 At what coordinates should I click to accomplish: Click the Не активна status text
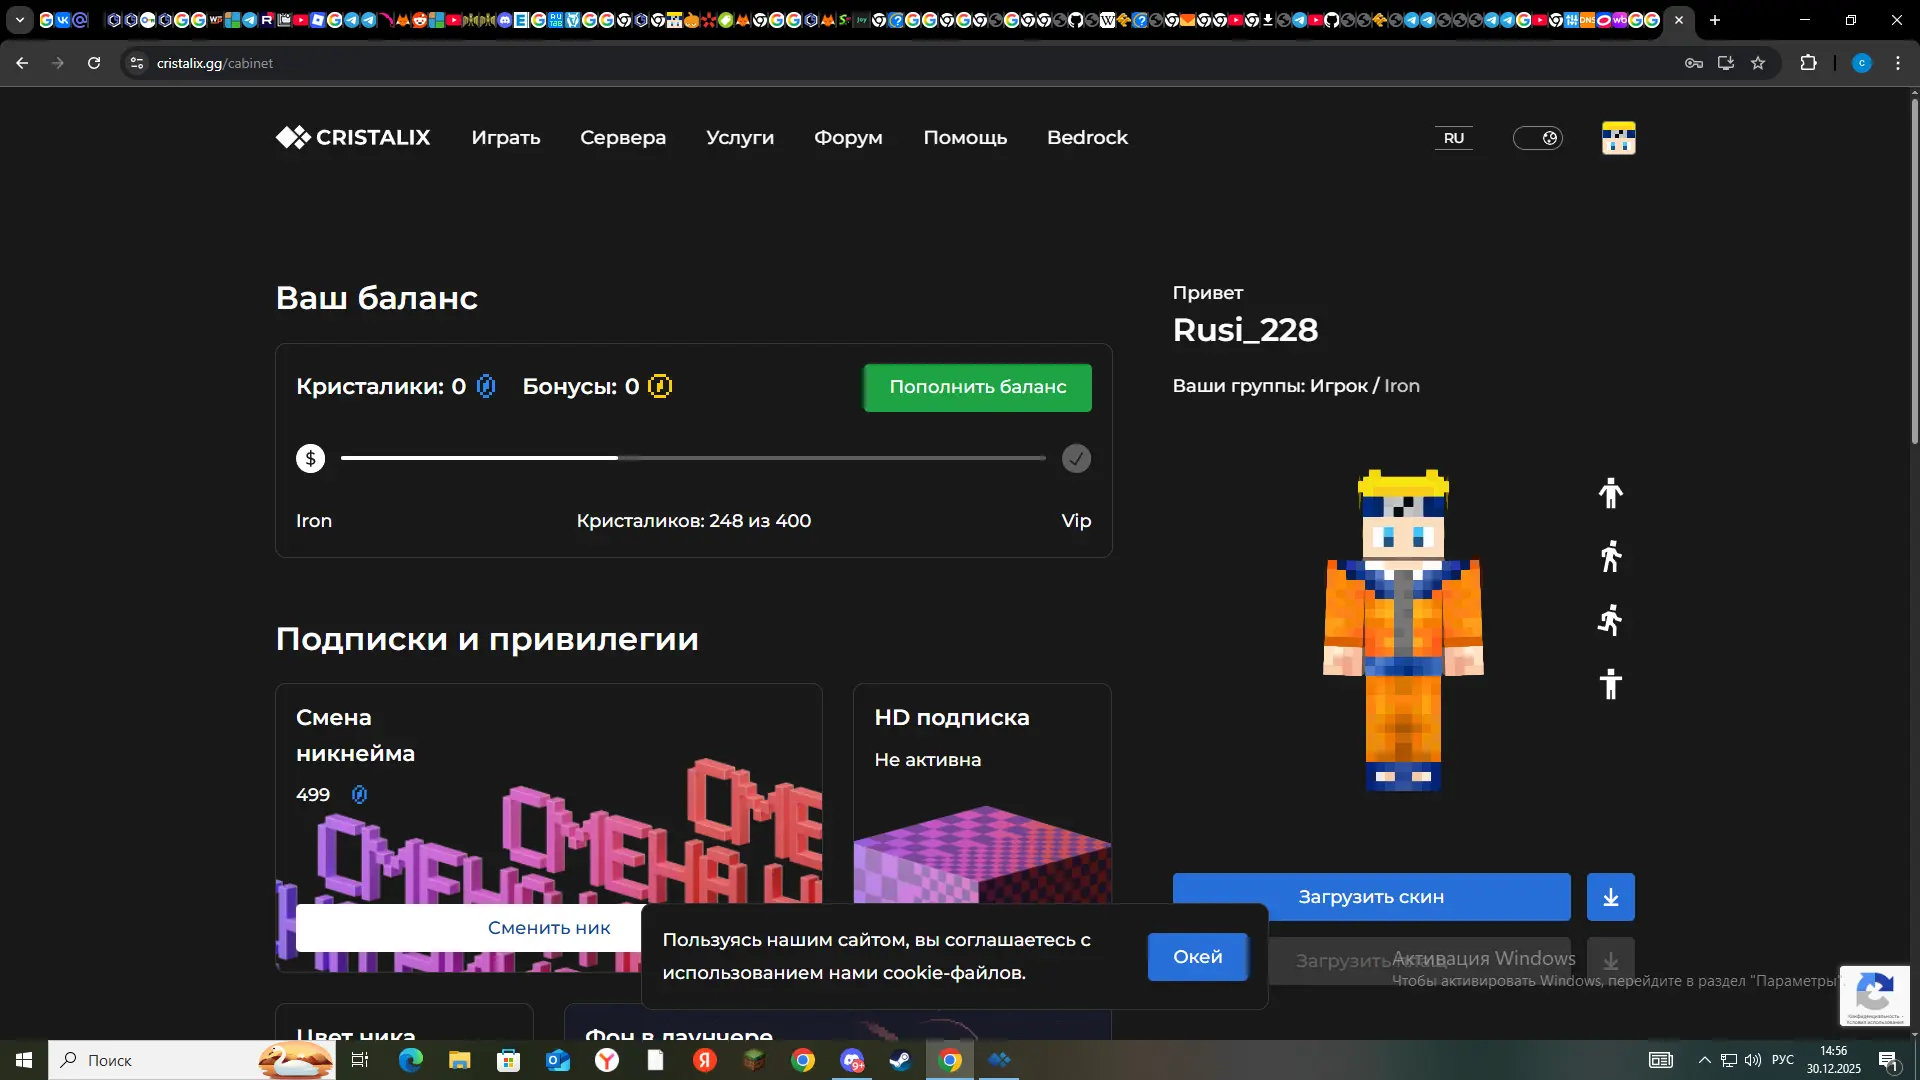(928, 760)
